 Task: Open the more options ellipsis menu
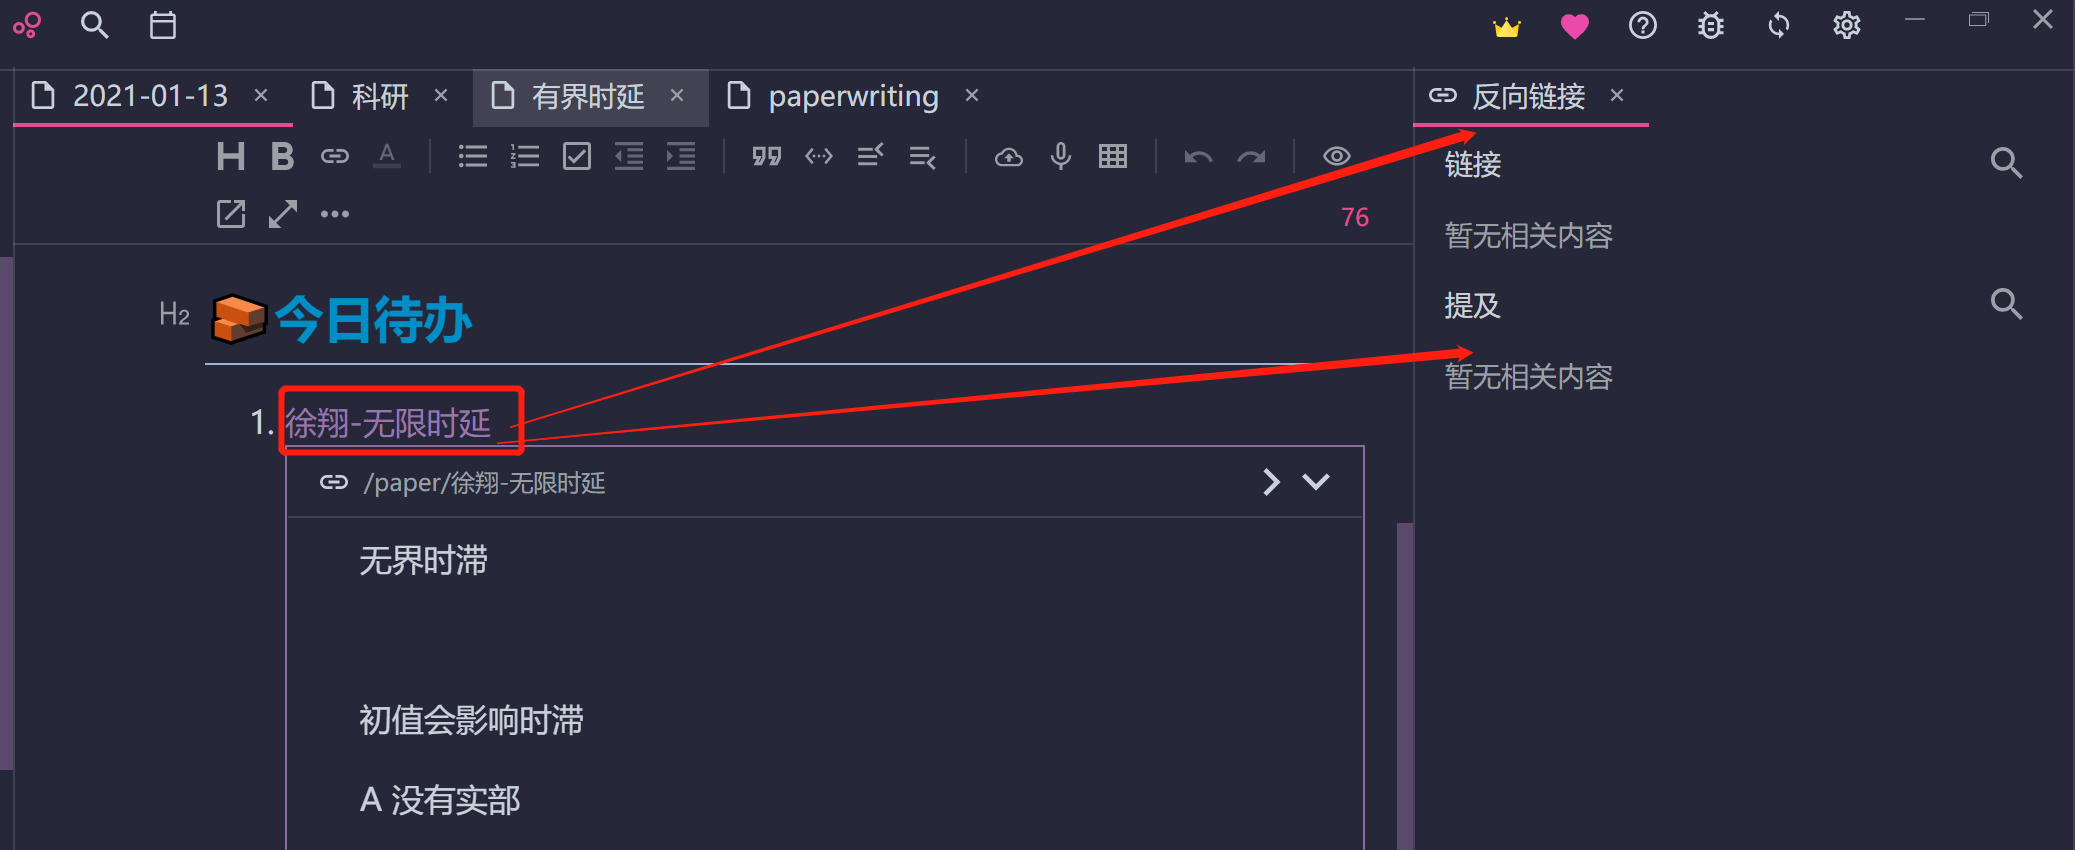[335, 214]
